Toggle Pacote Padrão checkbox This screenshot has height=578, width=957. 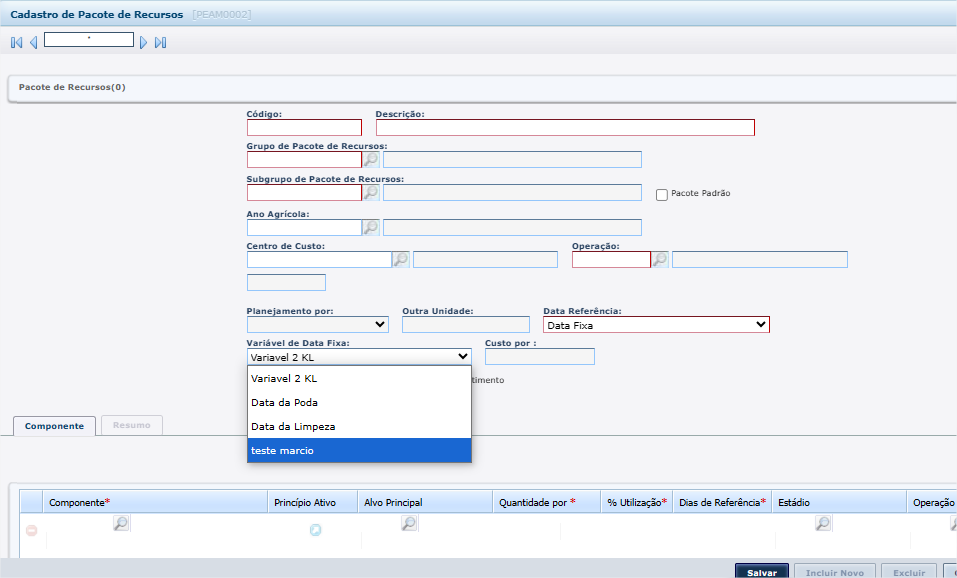pyautogui.click(x=662, y=195)
